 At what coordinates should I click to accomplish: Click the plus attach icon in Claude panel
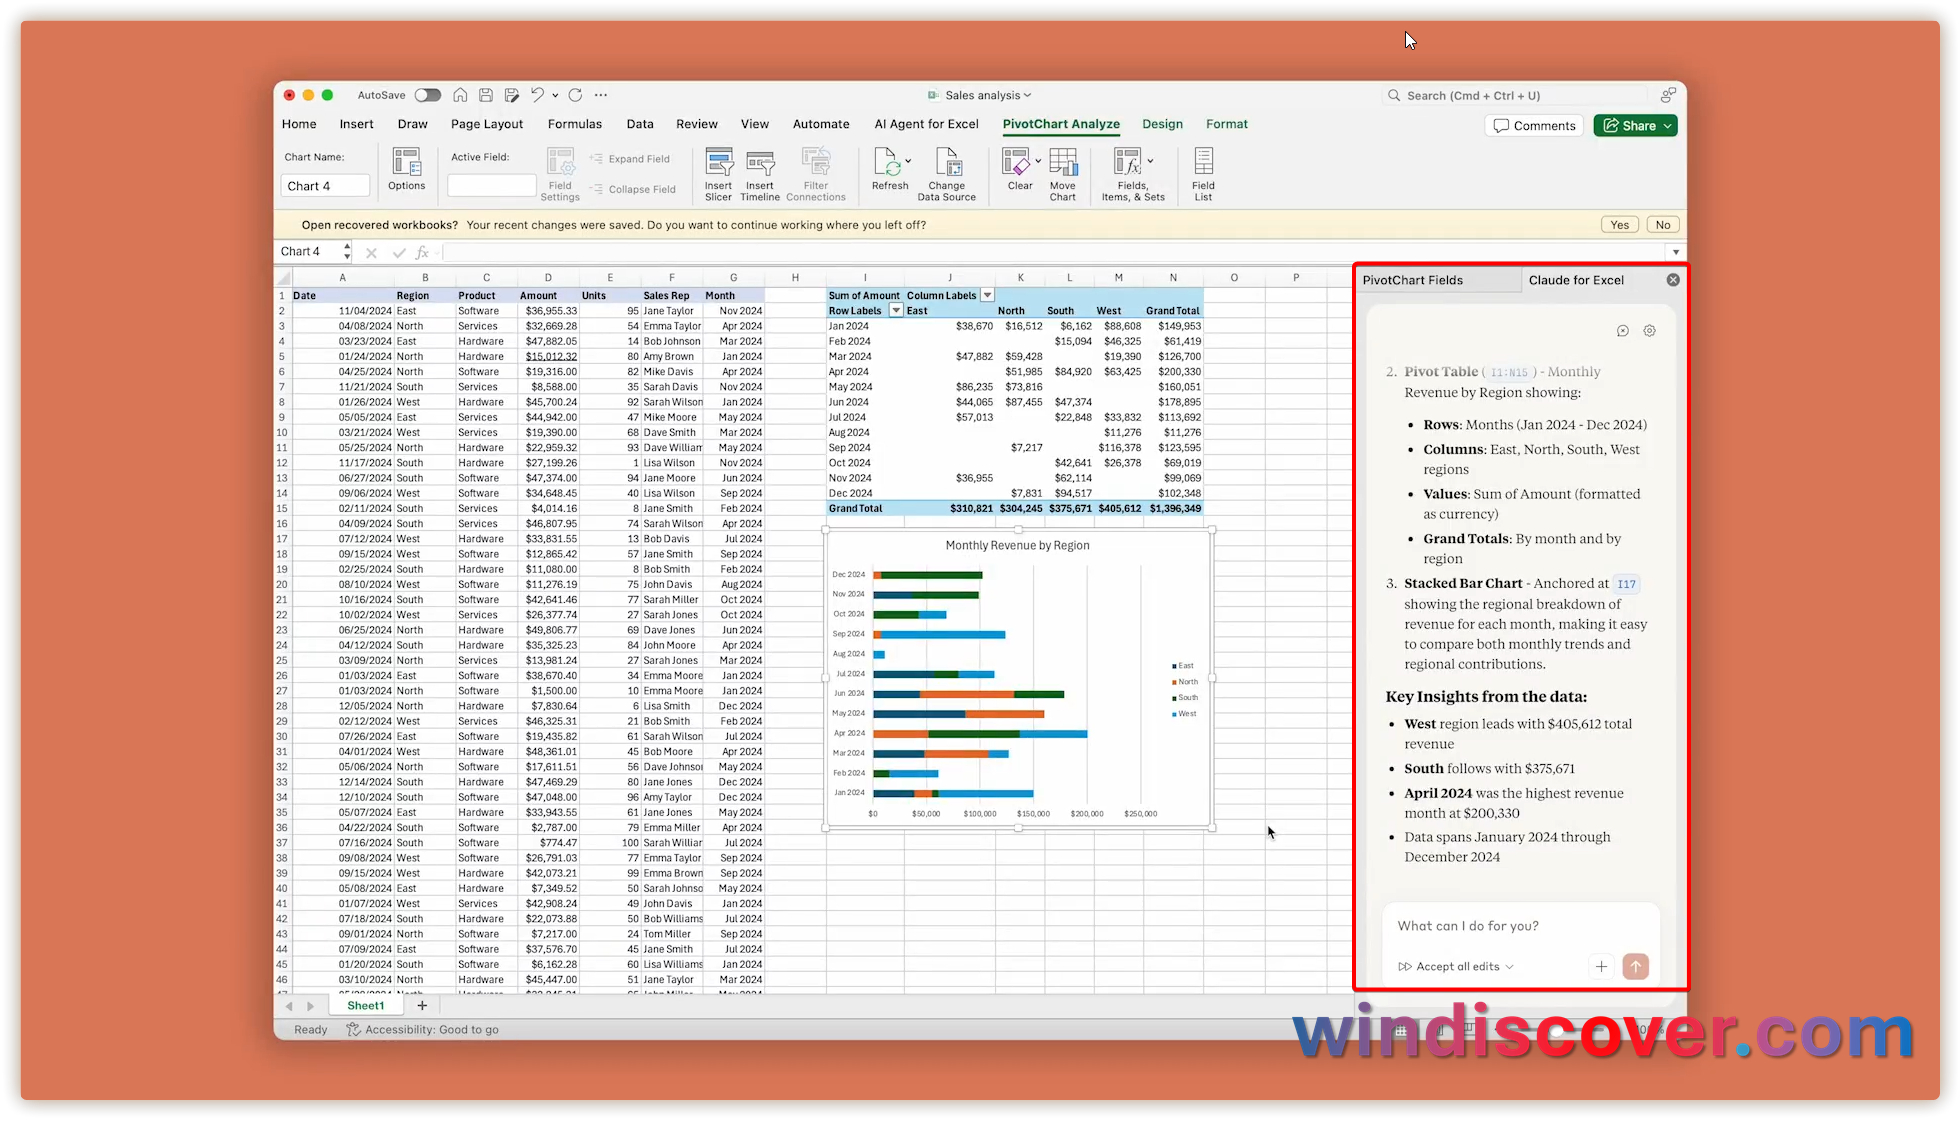(x=1601, y=966)
